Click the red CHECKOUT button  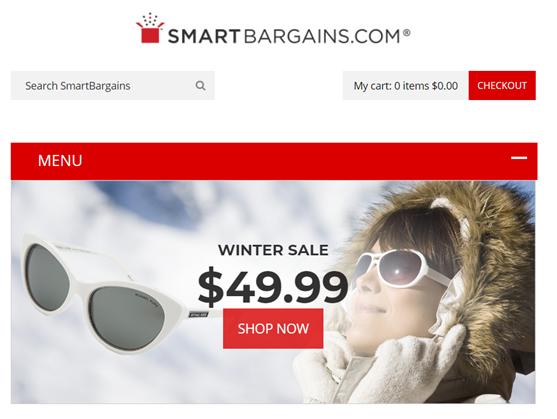tap(502, 86)
